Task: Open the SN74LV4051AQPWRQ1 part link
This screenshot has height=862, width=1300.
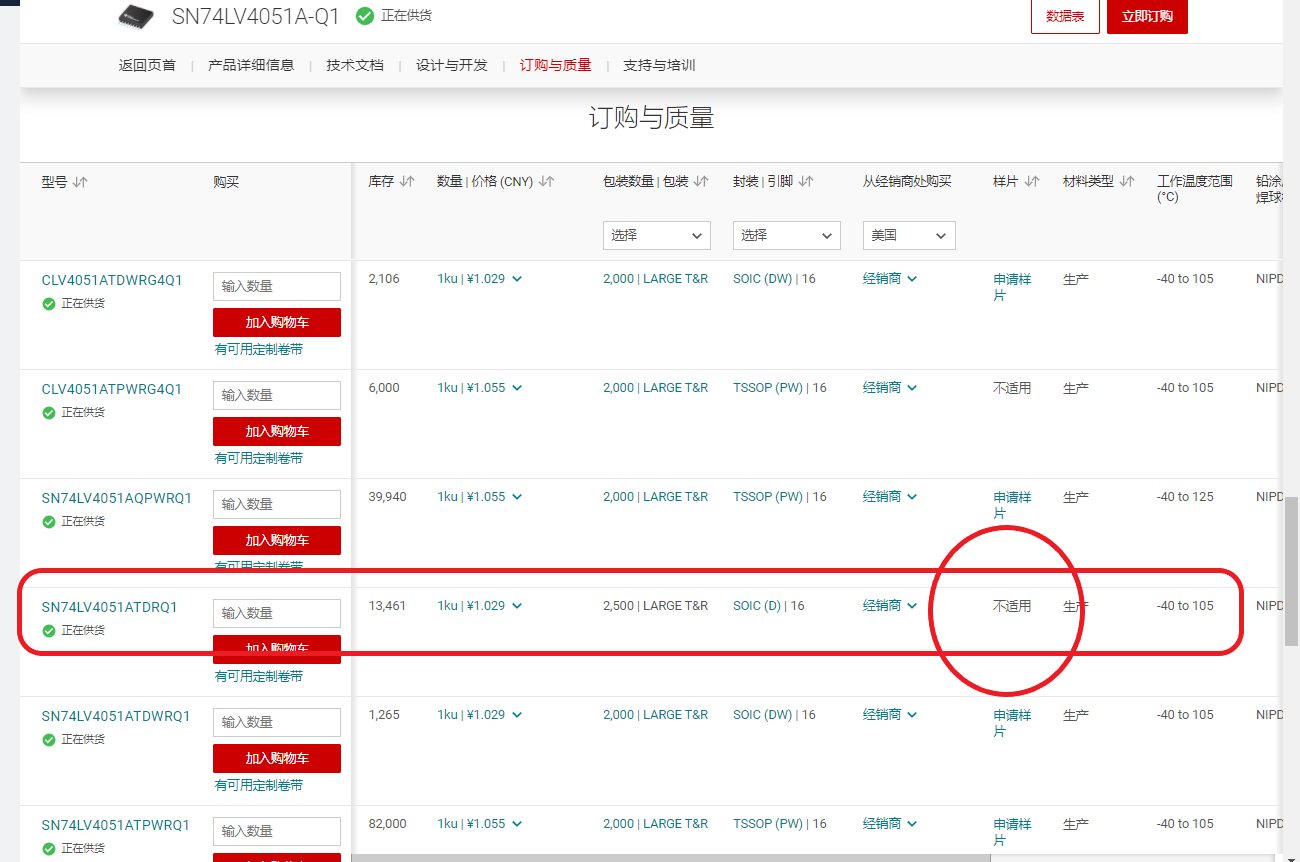Action: [x=116, y=498]
